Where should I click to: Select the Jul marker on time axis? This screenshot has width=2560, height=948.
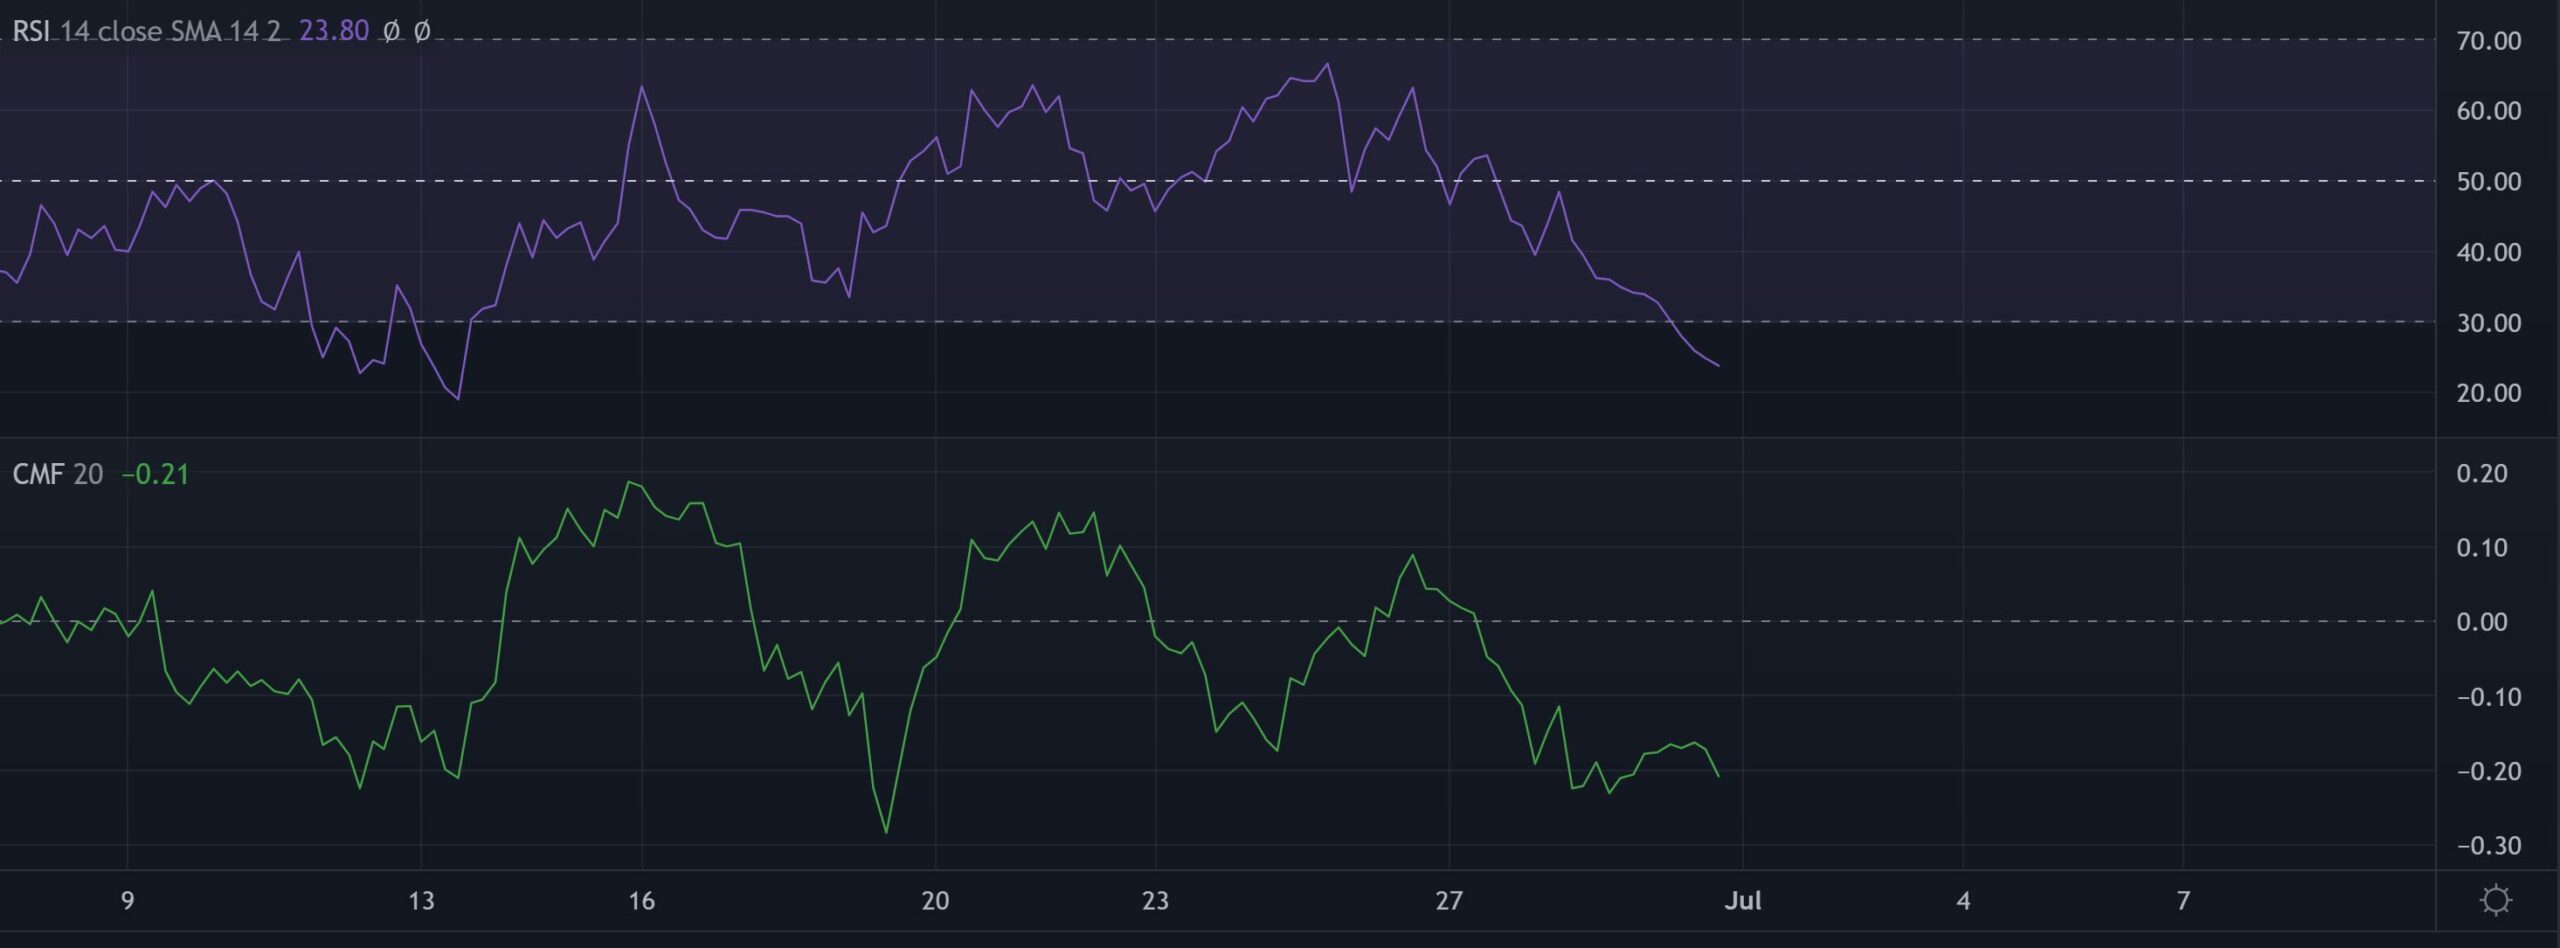(x=1743, y=901)
